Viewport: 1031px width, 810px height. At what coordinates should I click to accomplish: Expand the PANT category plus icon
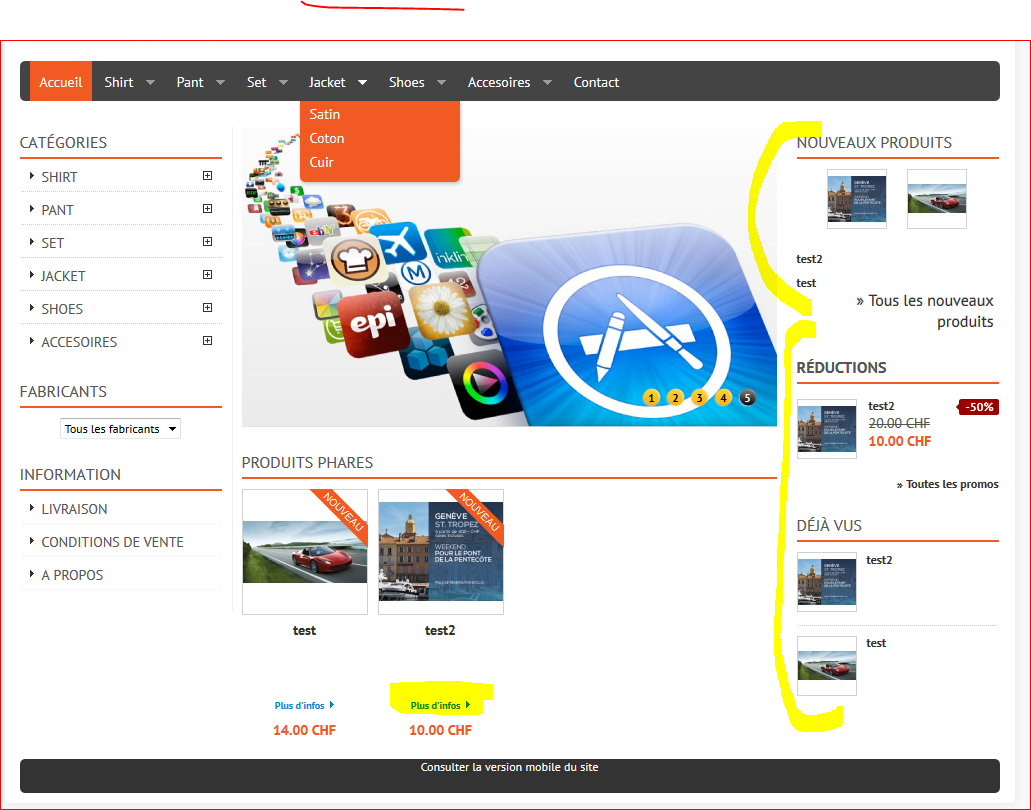[x=207, y=208]
